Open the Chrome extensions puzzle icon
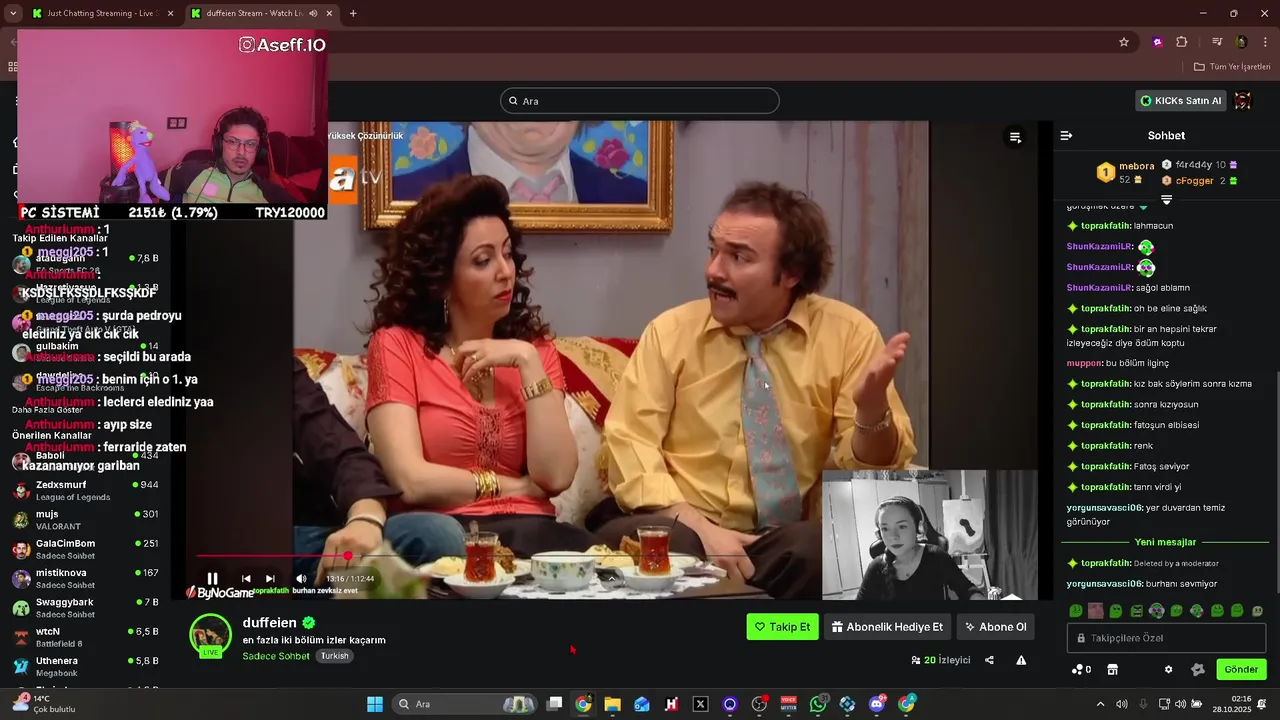 [x=1182, y=42]
